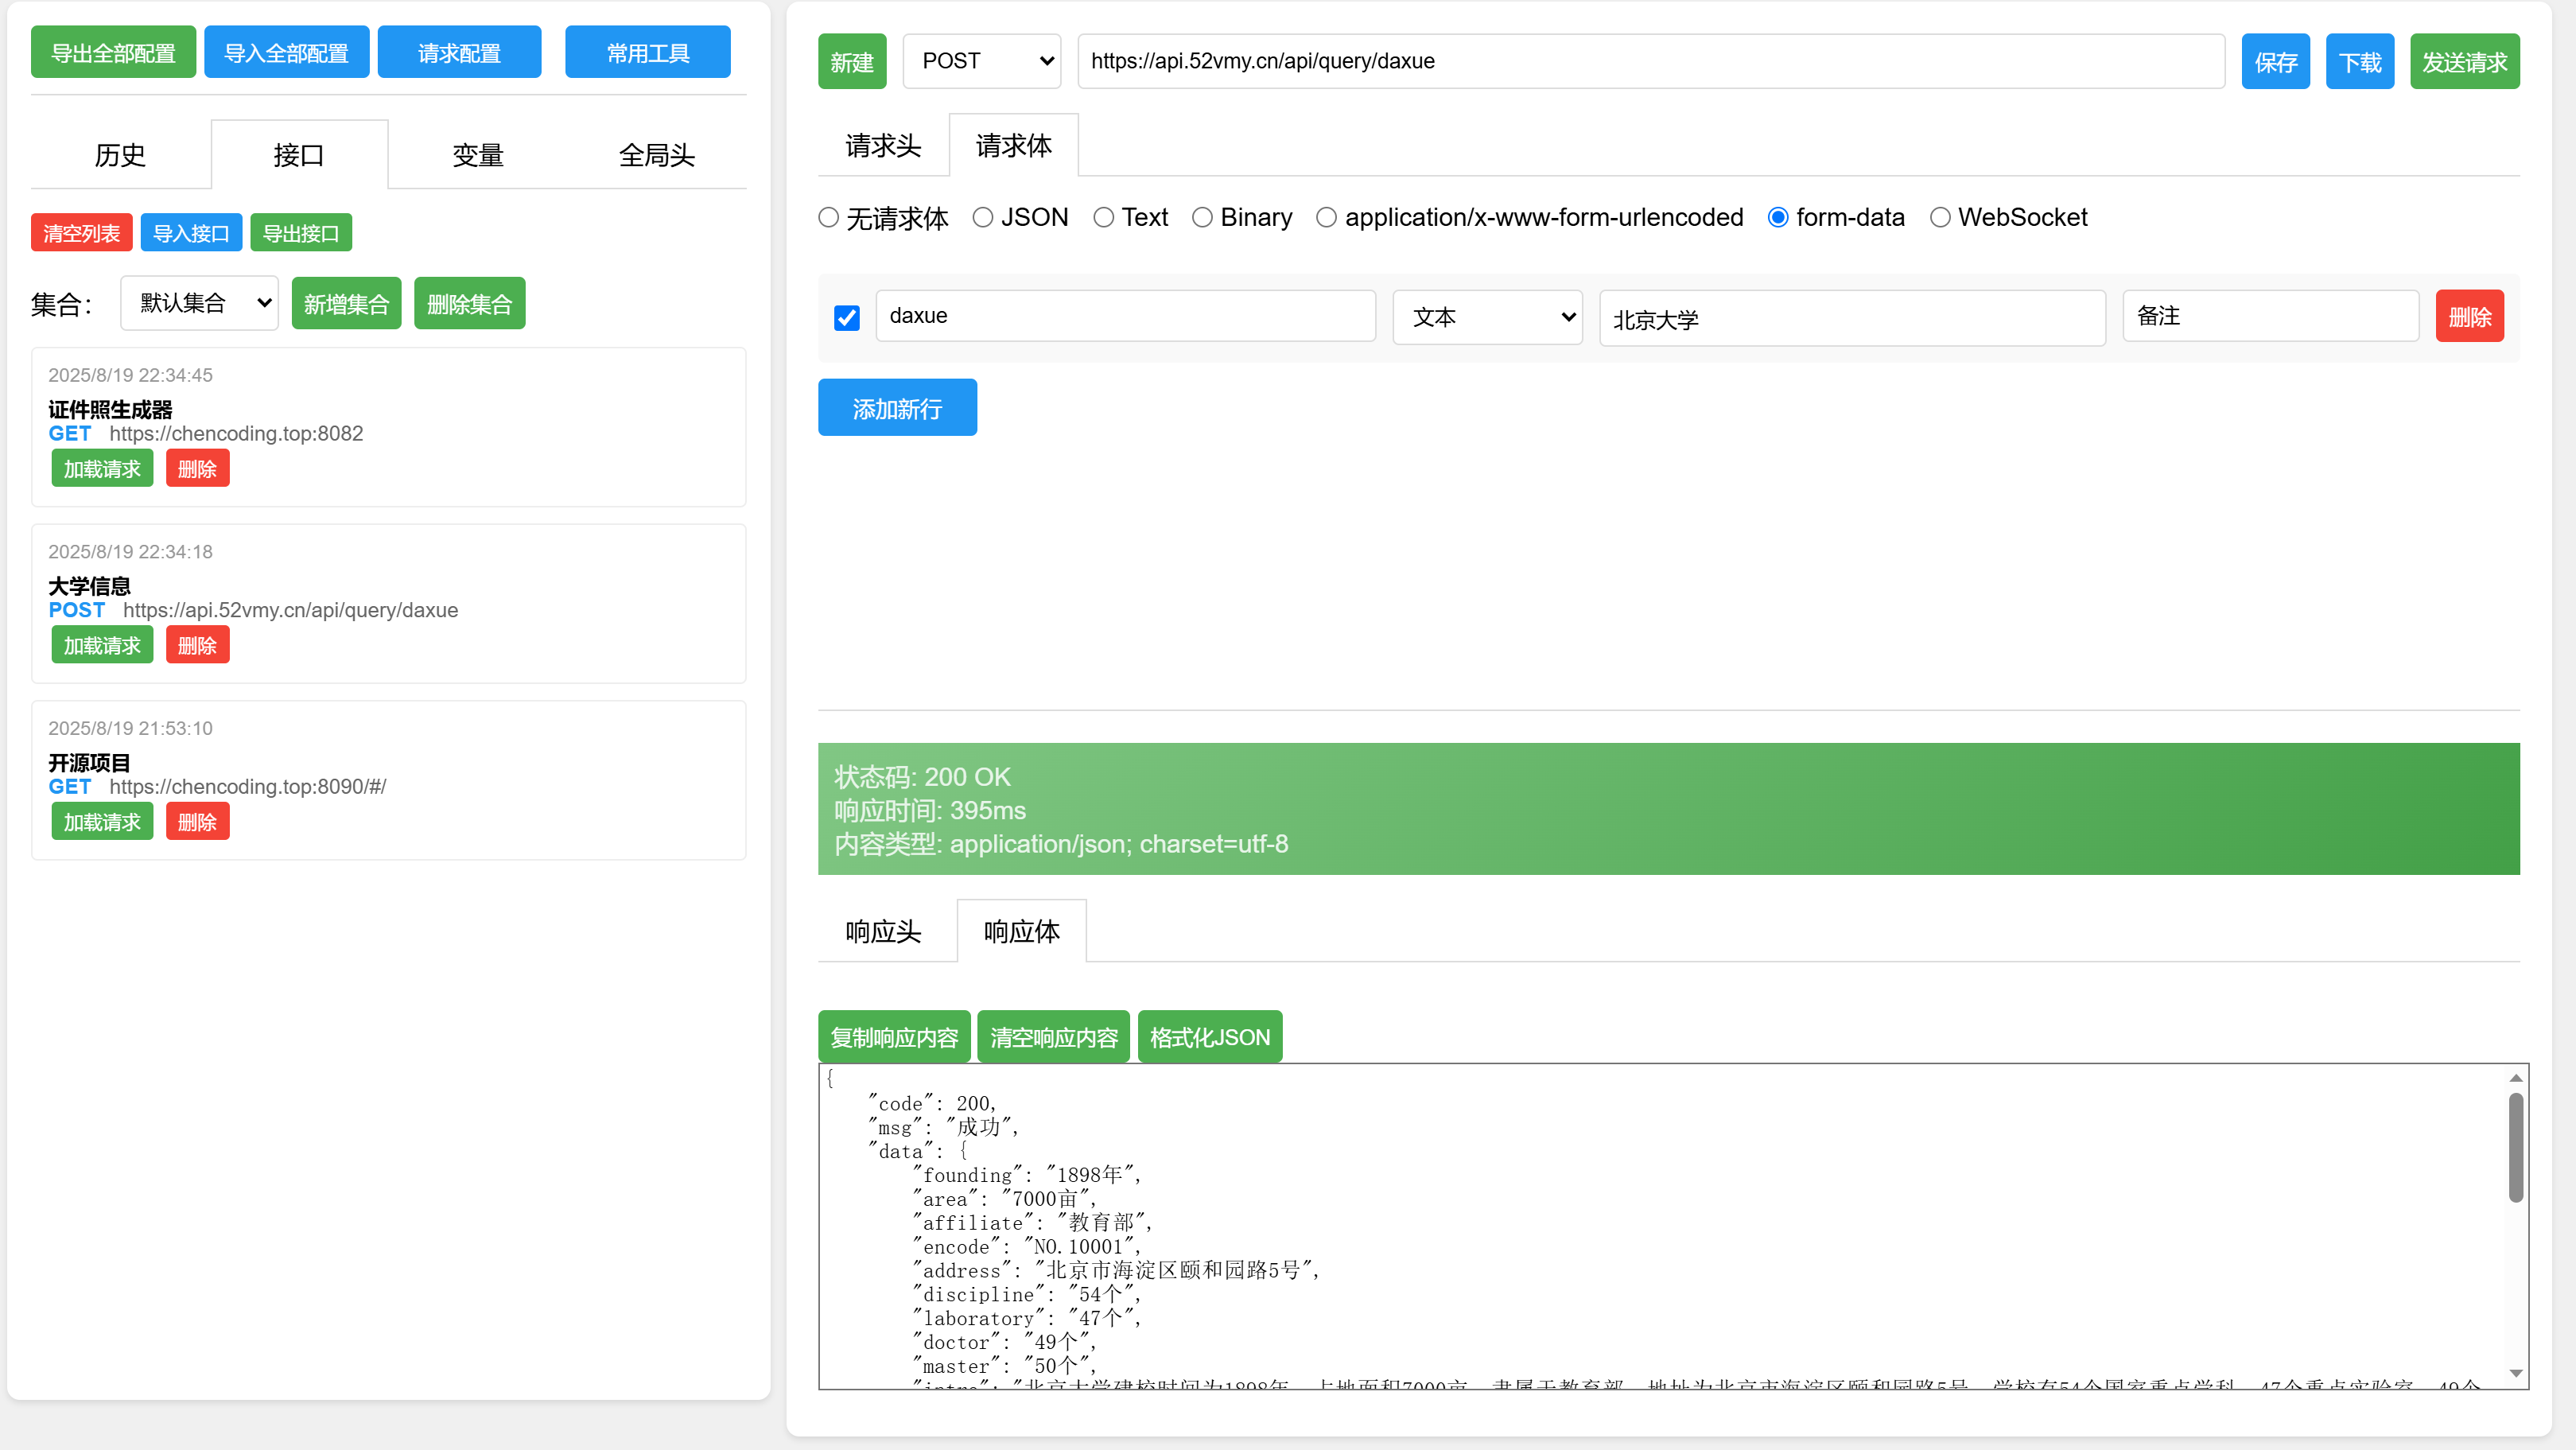2576x1450 pixels.
Task: Create new request with 新建 button
Action: 851,62
